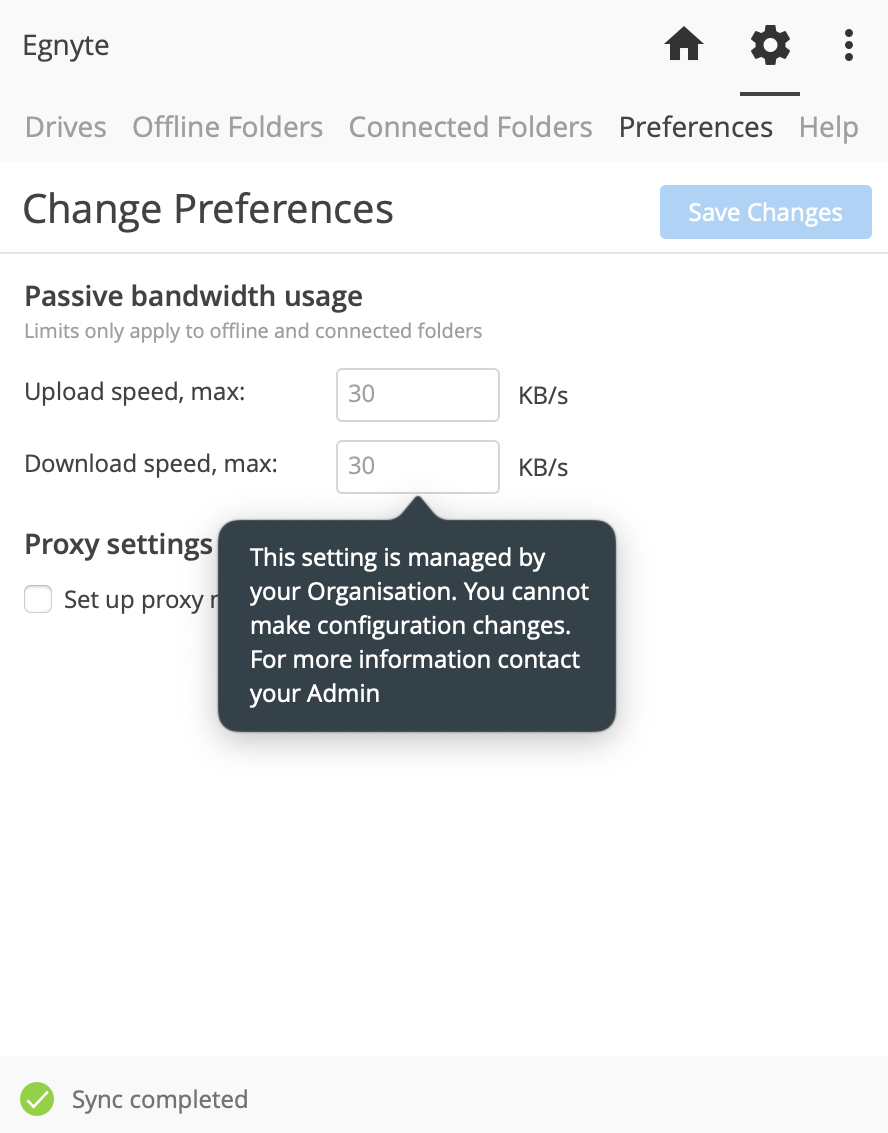Viewport: 888px width, 1133px height.
Task: Open the home icon view
Action: click(x=684, y=45)
